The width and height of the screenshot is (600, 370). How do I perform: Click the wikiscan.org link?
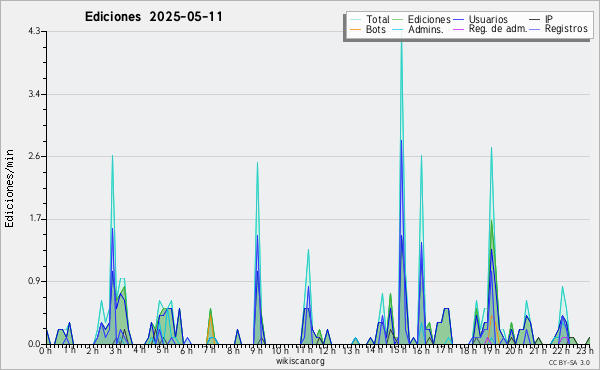pos(300,361)
